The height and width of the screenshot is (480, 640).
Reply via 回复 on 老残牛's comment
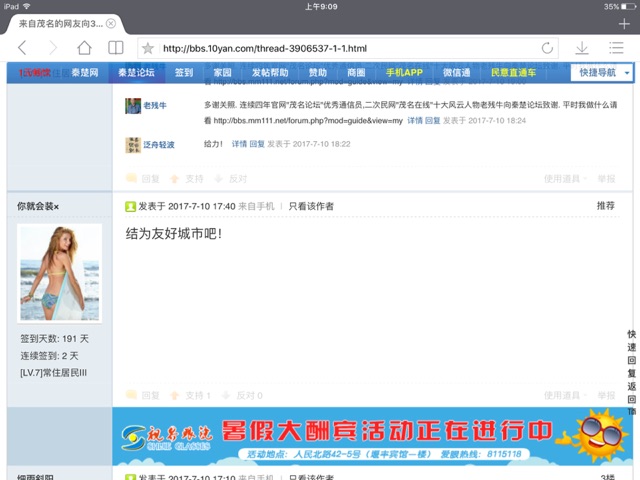(x=433, y=120)
